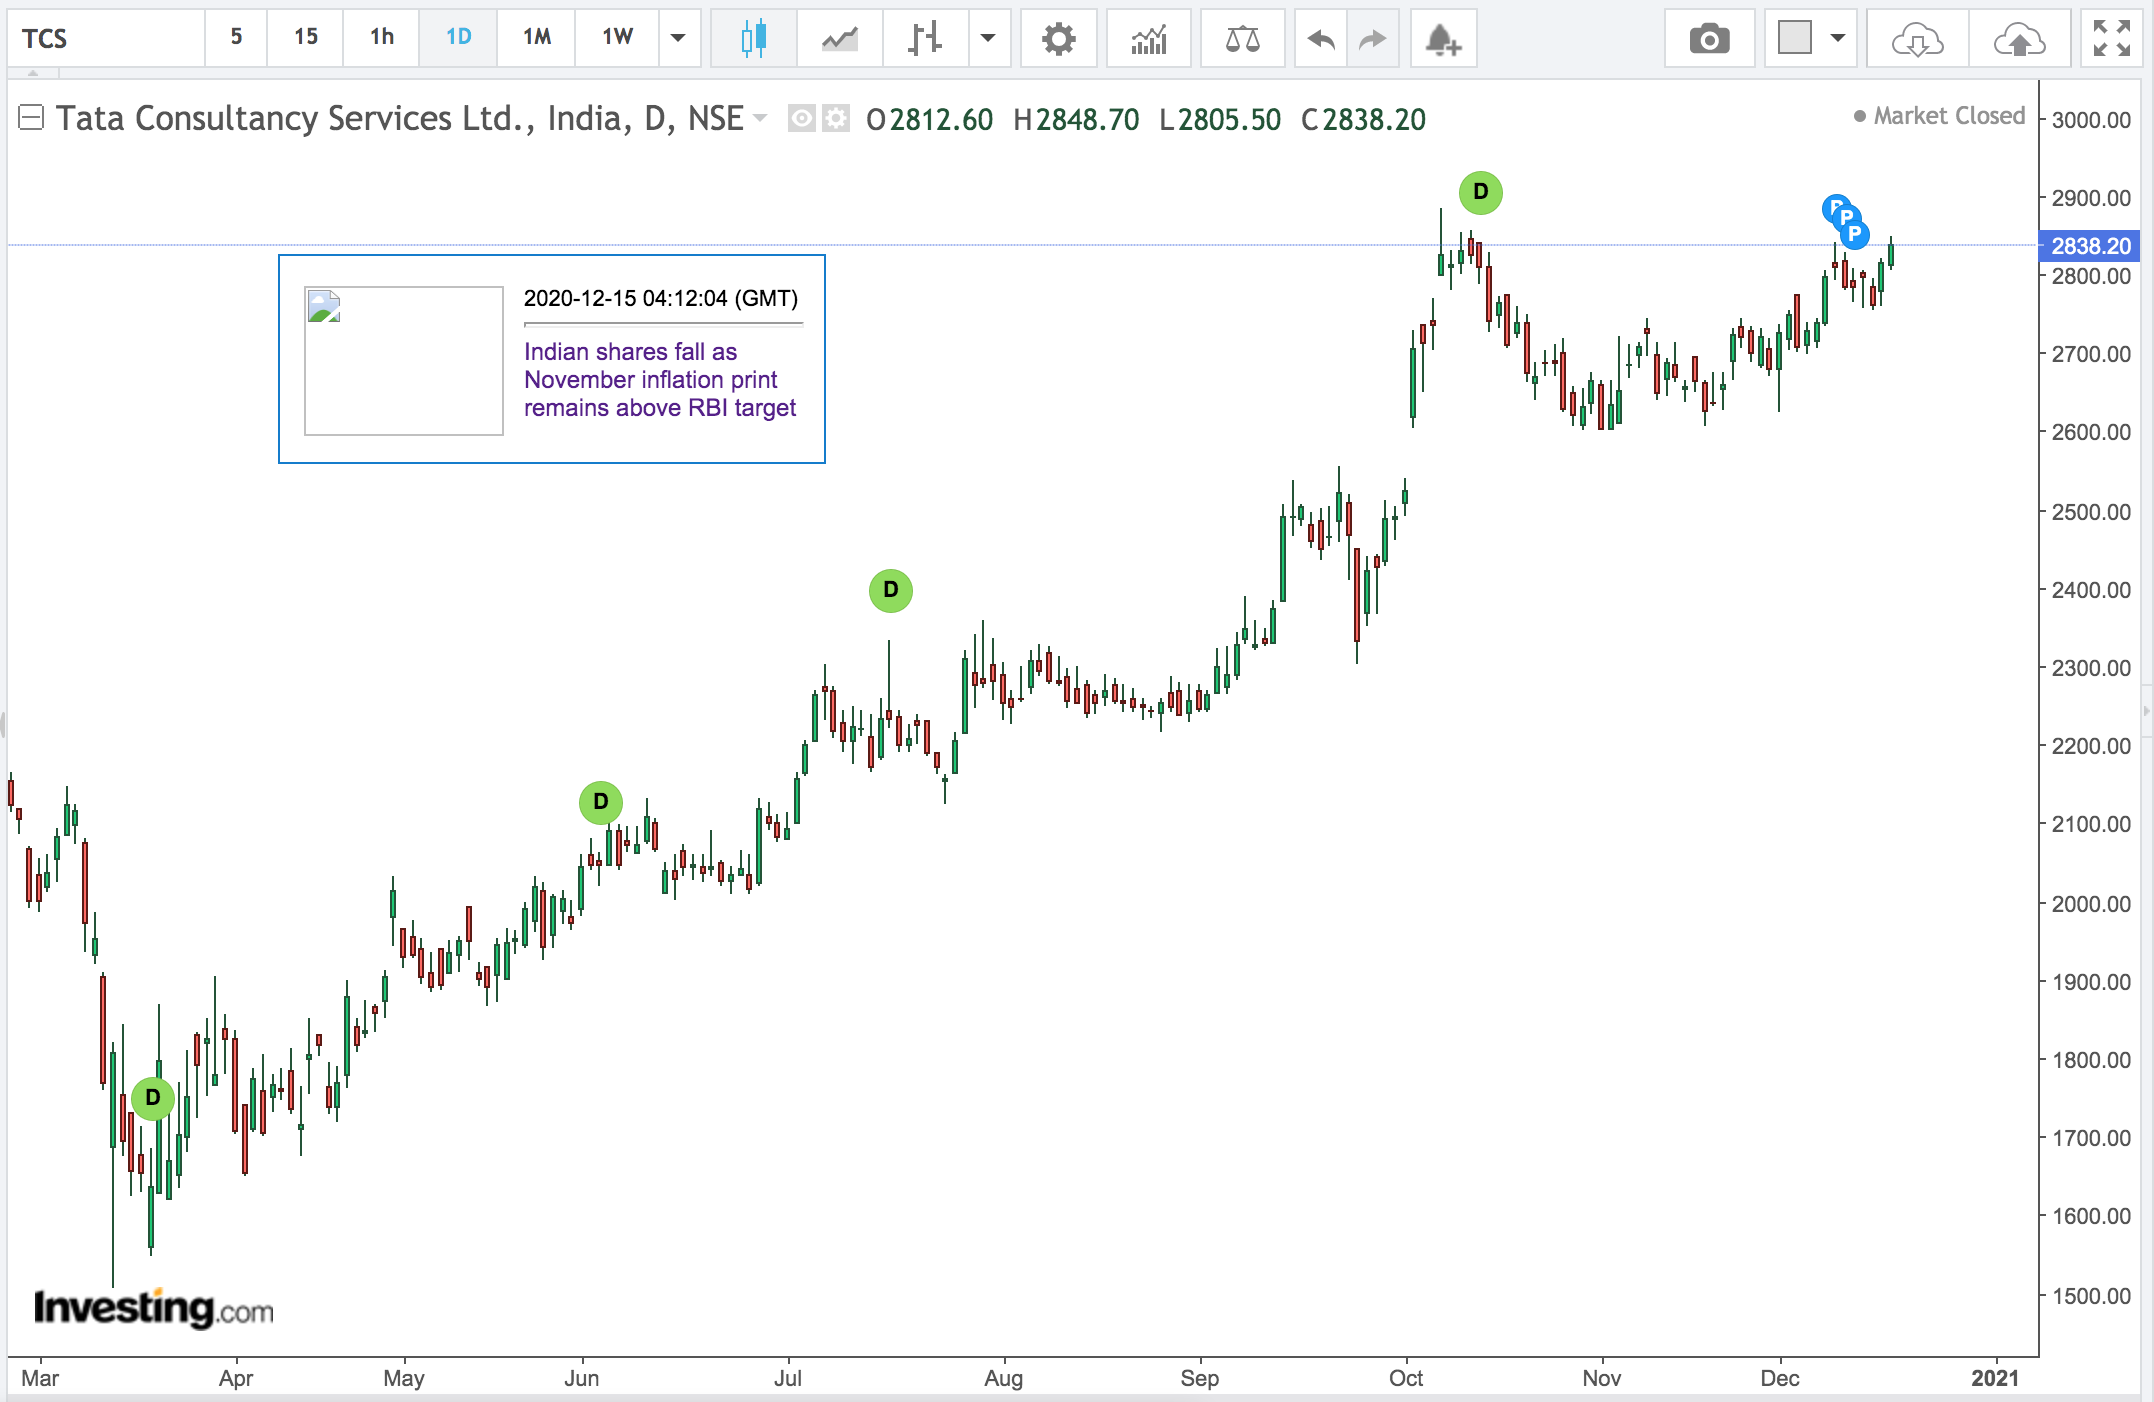2154x1402 pixels.
Task: Click the square layout color box
Action: pos(1795,39)
